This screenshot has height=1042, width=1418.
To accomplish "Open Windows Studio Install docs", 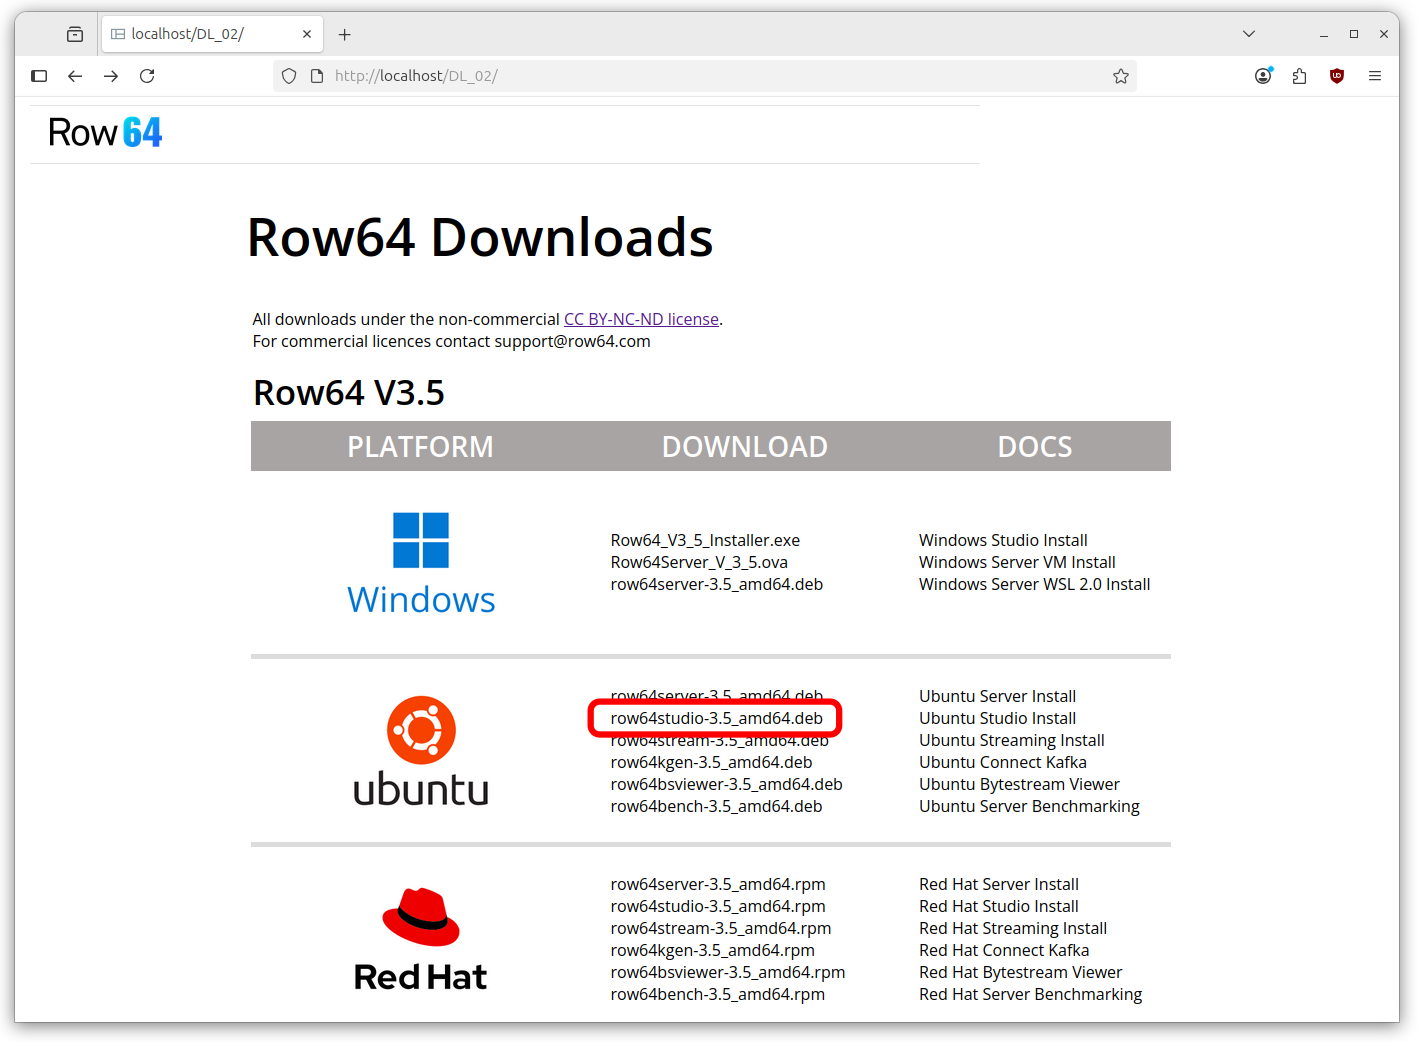I will coord(1003,540).
